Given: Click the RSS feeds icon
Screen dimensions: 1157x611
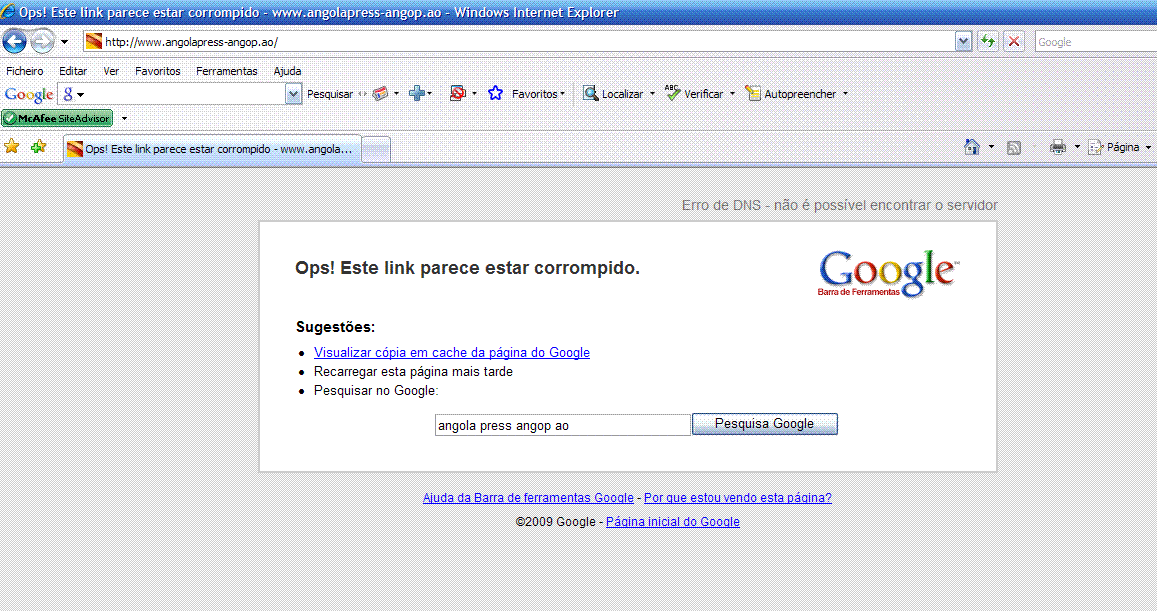Looking at the screenshot, I should 1014,146.
